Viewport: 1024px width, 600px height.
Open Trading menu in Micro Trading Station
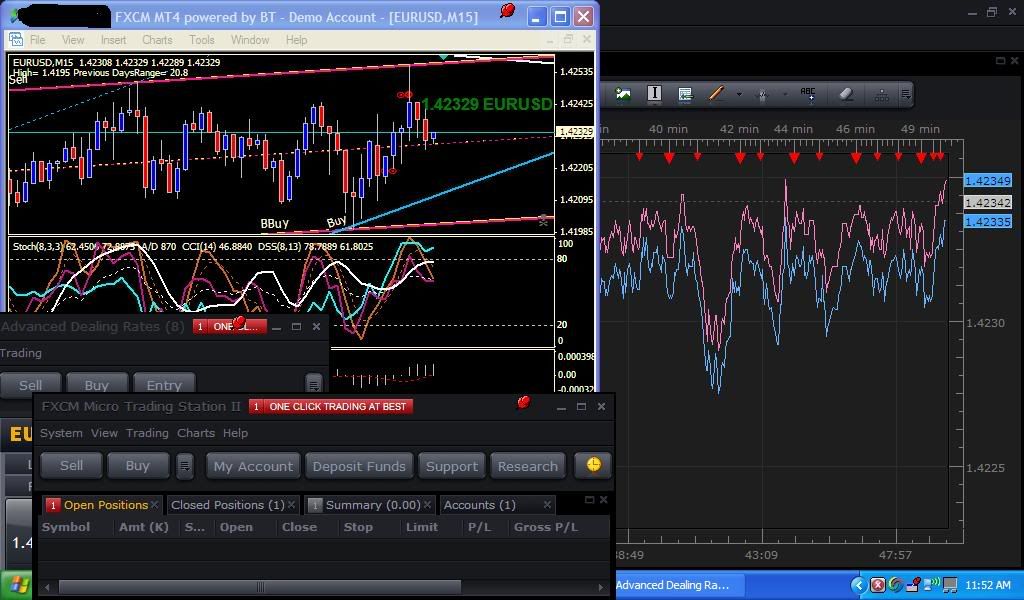(x=148, y=433)
